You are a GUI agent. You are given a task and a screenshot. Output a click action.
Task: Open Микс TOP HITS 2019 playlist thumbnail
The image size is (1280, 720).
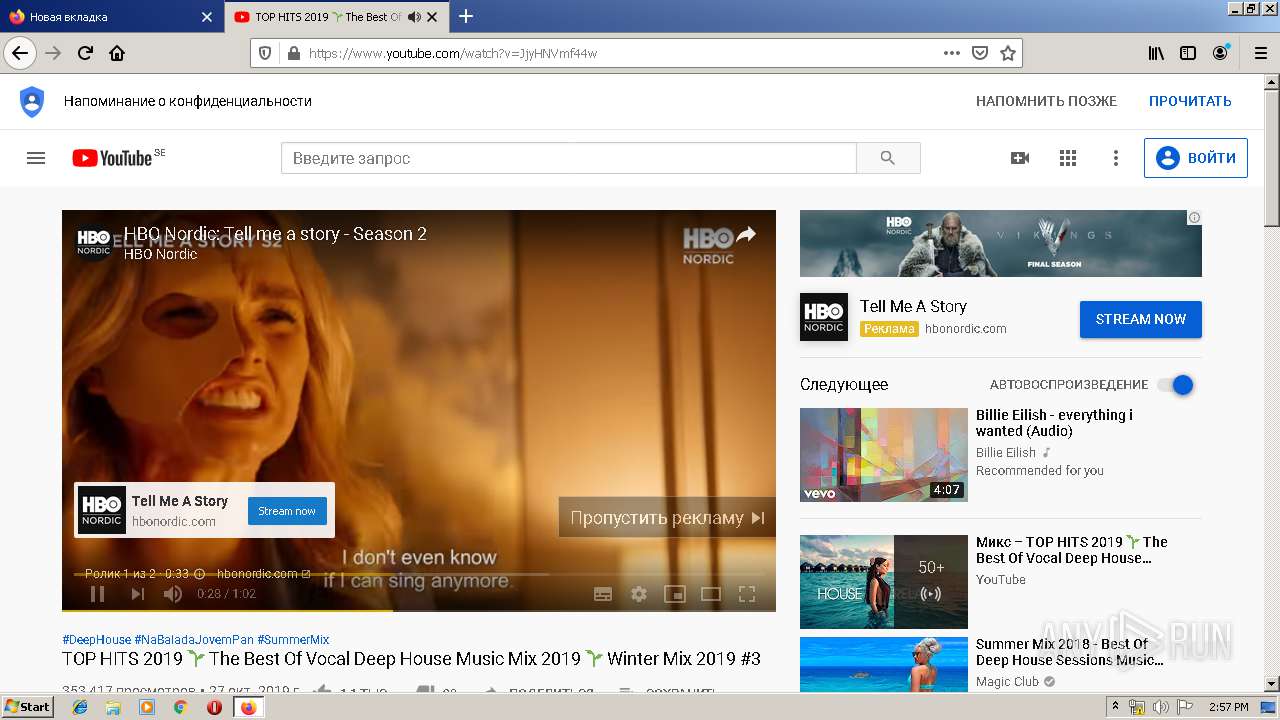pos(884,582)
